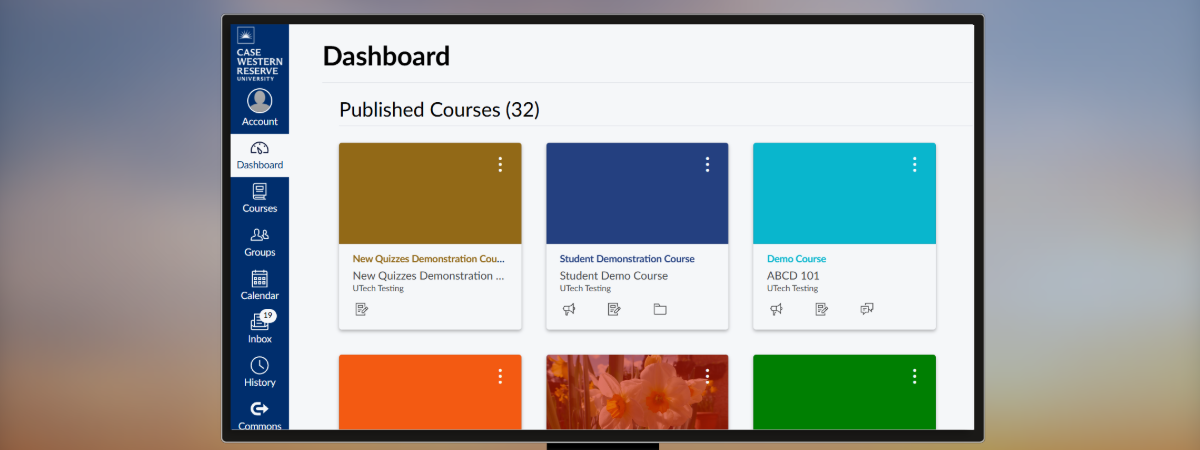1200x450 pixels.
Task: Open the New Quizzes Demonstration Cou... title link
Action: point(429,259)
